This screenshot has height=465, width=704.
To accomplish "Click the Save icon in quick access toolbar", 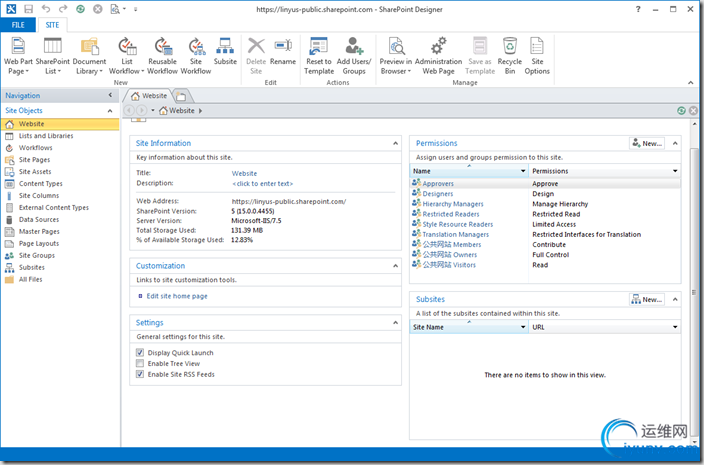I will coord(28,9).
